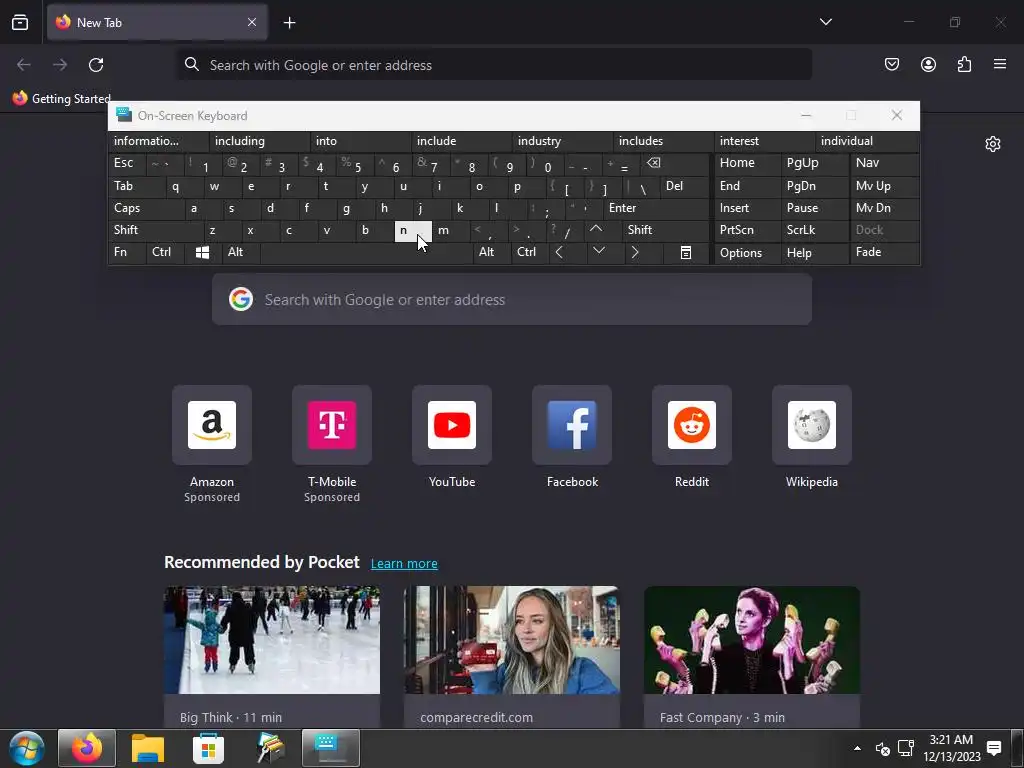Screen dimensions: 1024x768
Task: Choose the 'industry' word suggestion
Action: point(562,141)
